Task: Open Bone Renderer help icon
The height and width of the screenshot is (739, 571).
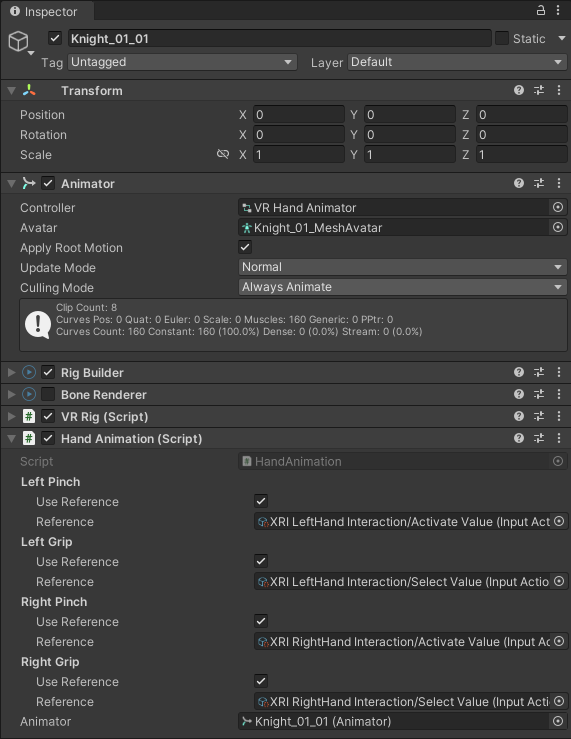Action: 519,394
